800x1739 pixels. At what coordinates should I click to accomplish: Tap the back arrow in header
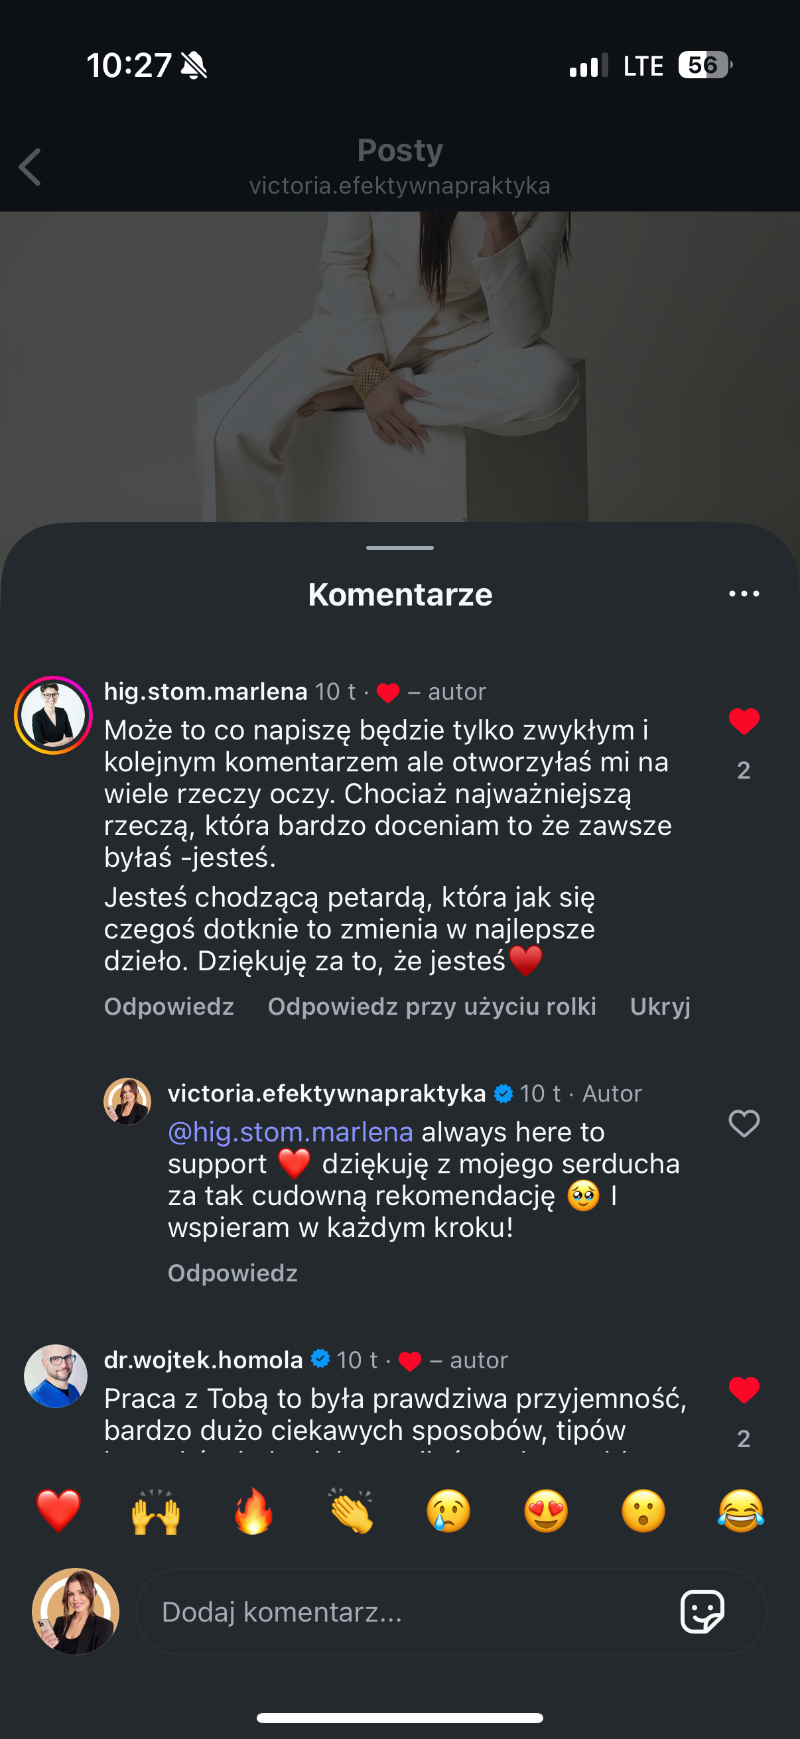tap(31, 167)
